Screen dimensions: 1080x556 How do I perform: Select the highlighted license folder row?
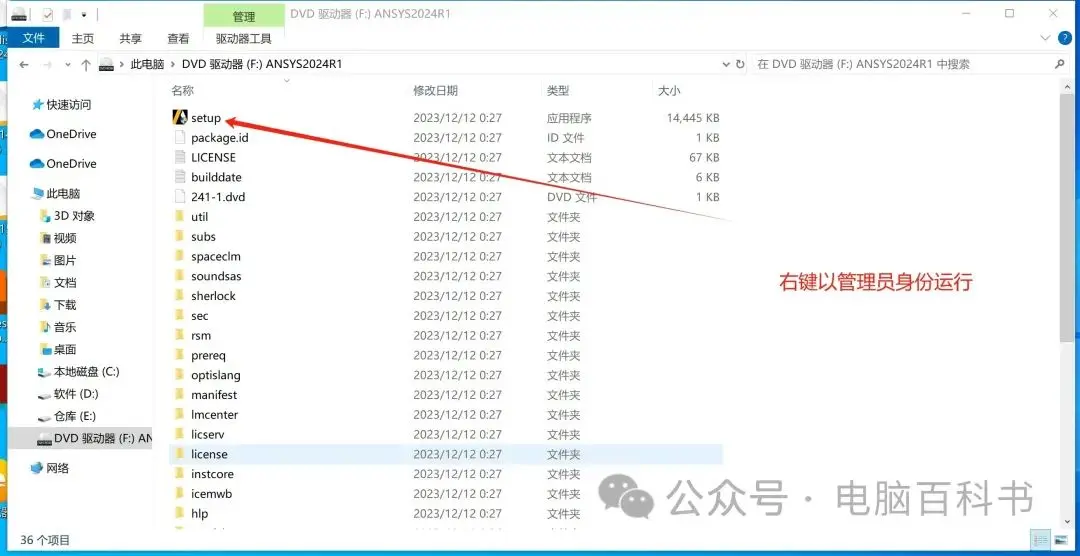[446, 455]
